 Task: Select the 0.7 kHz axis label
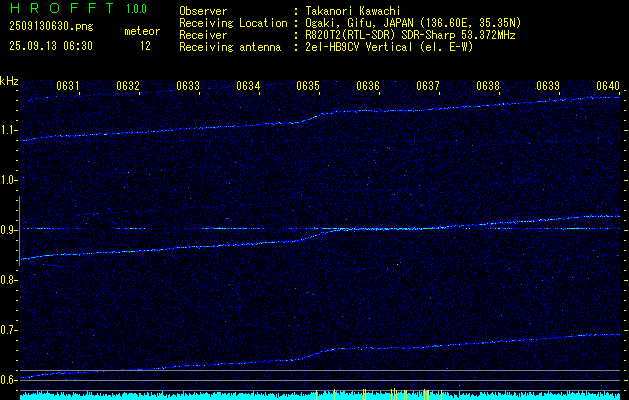[x=9, y=330]
